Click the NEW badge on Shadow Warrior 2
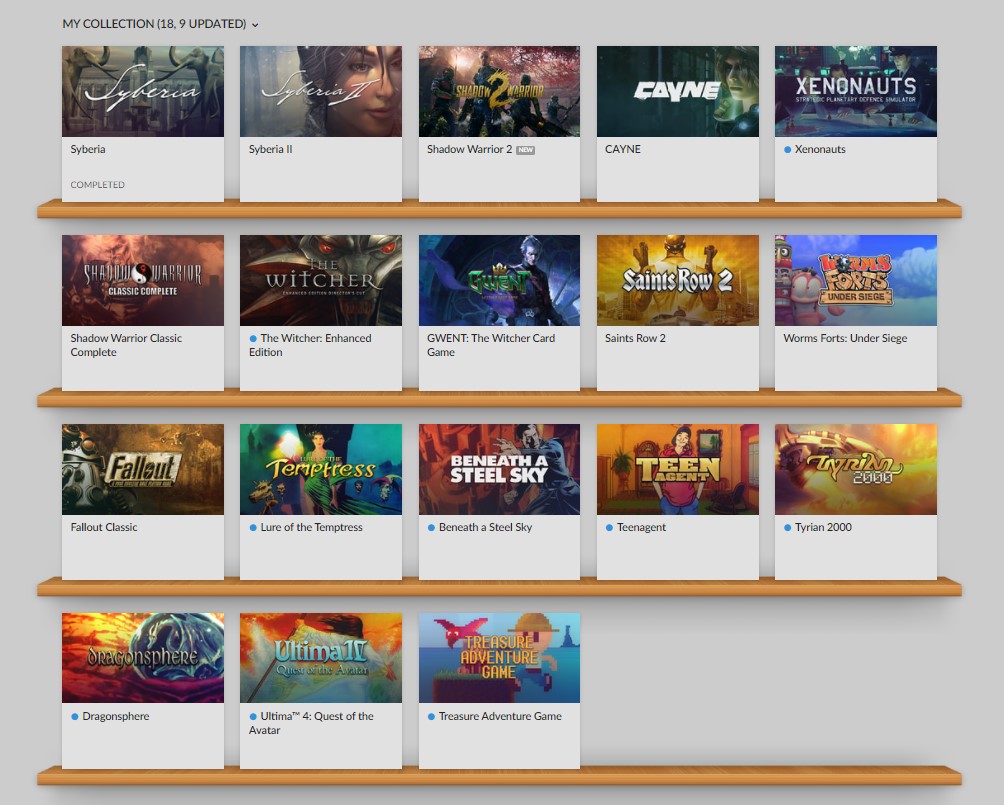 coord(526,150)
